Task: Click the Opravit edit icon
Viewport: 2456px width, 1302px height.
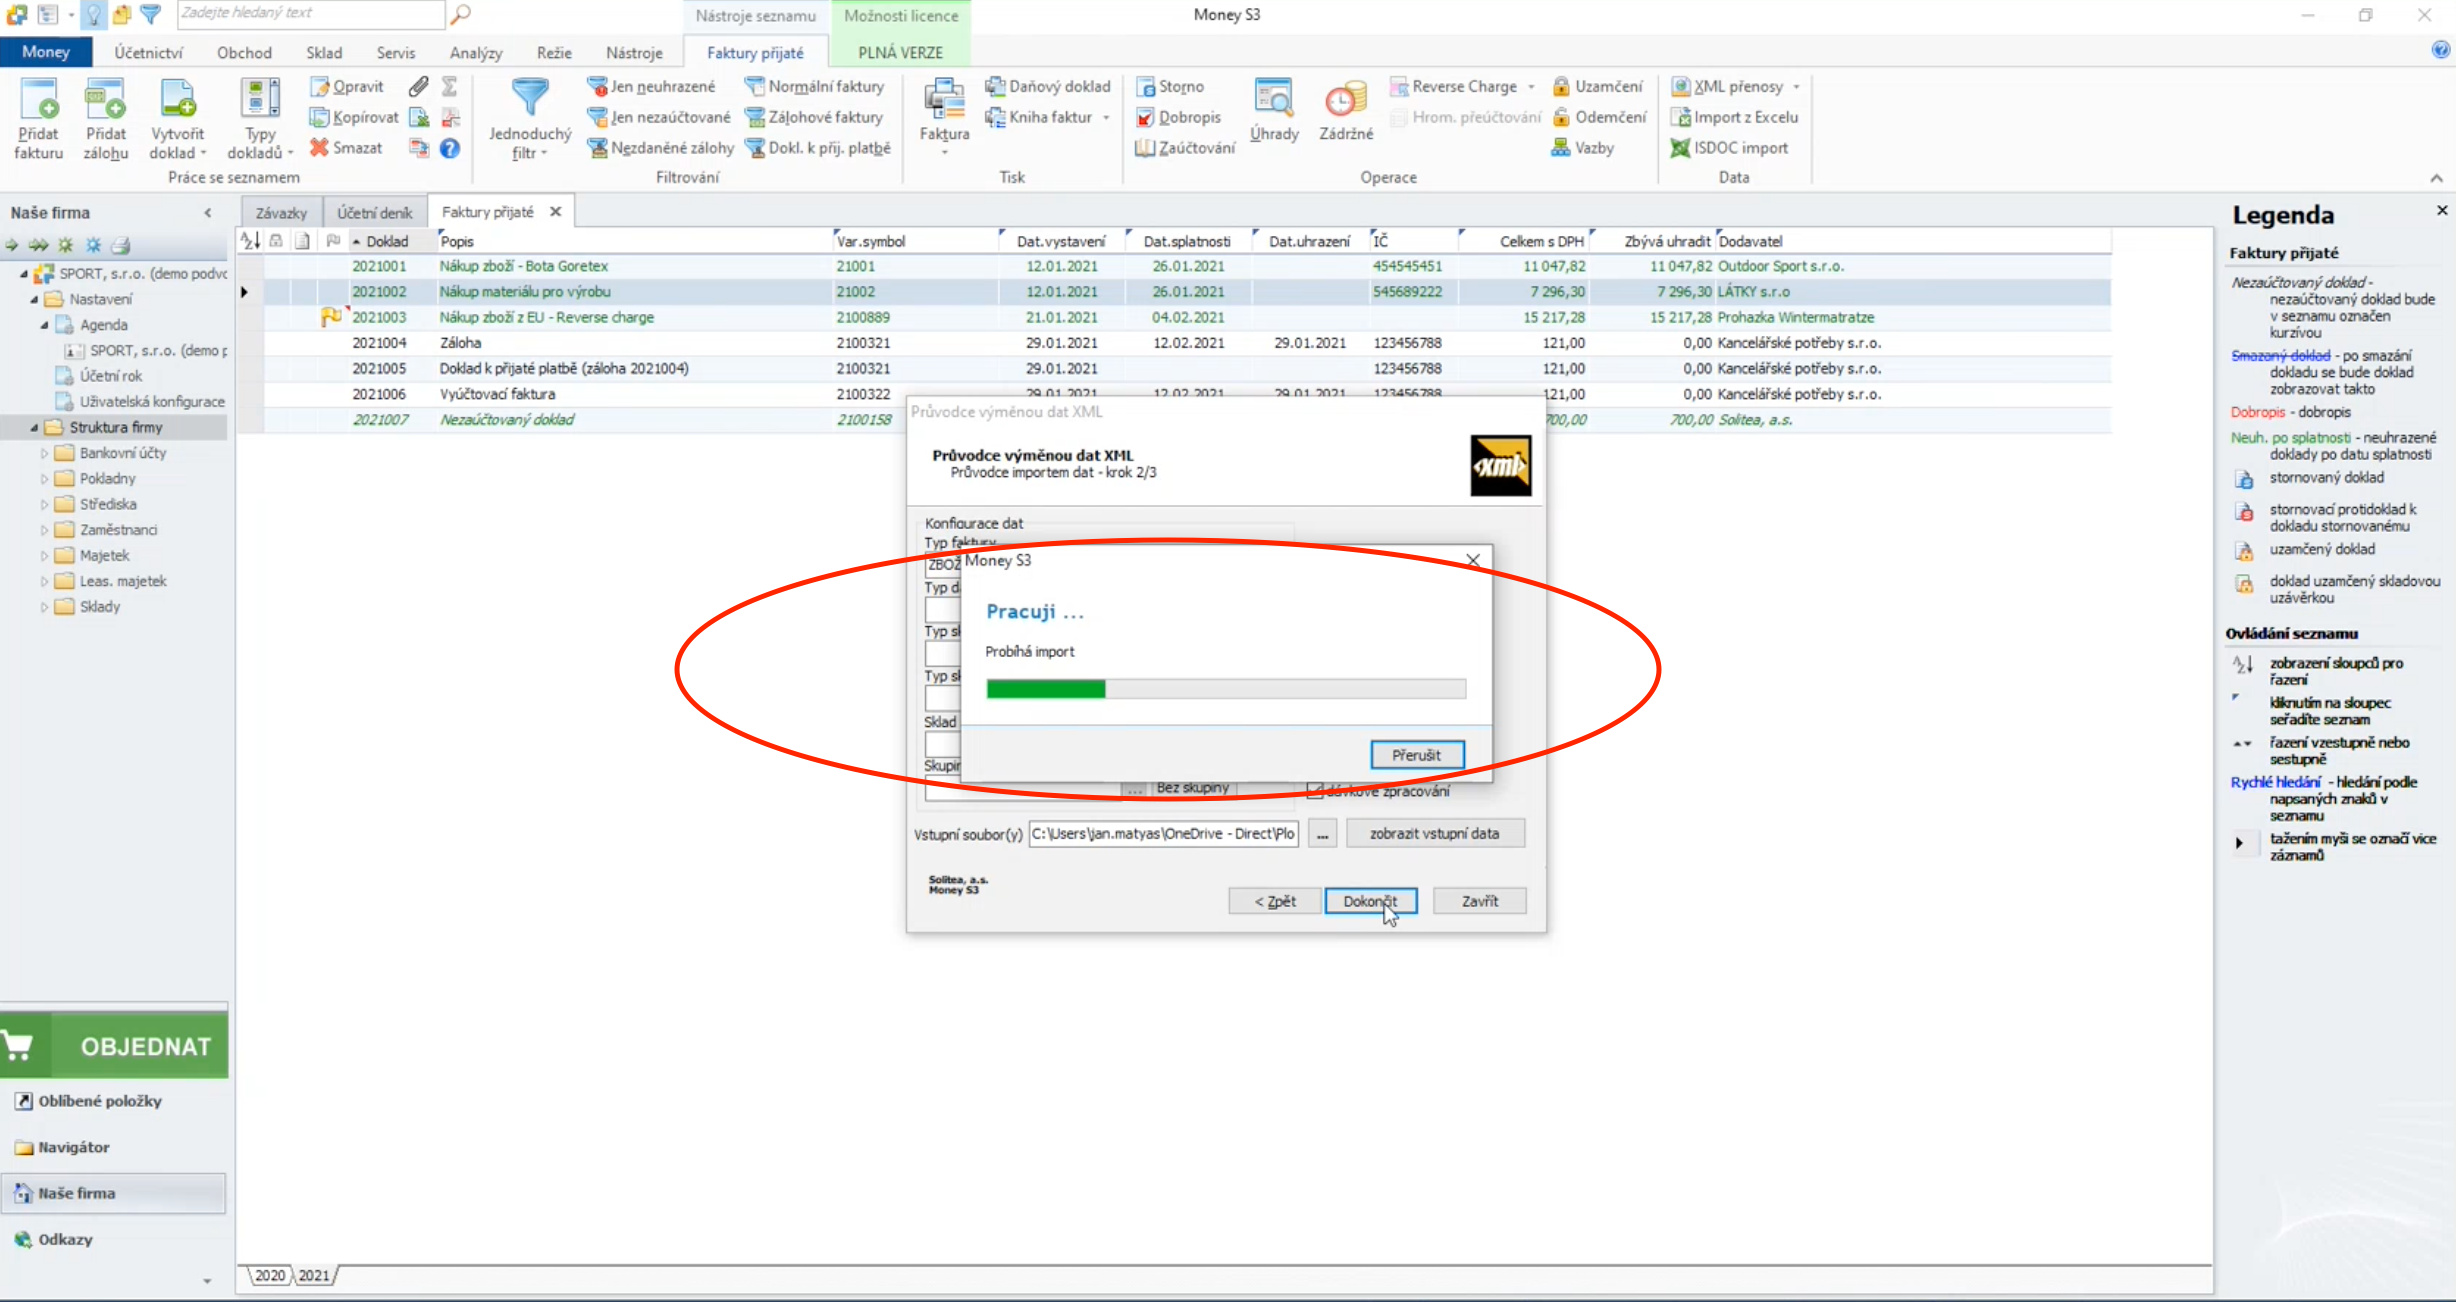Action: (319, 87)
